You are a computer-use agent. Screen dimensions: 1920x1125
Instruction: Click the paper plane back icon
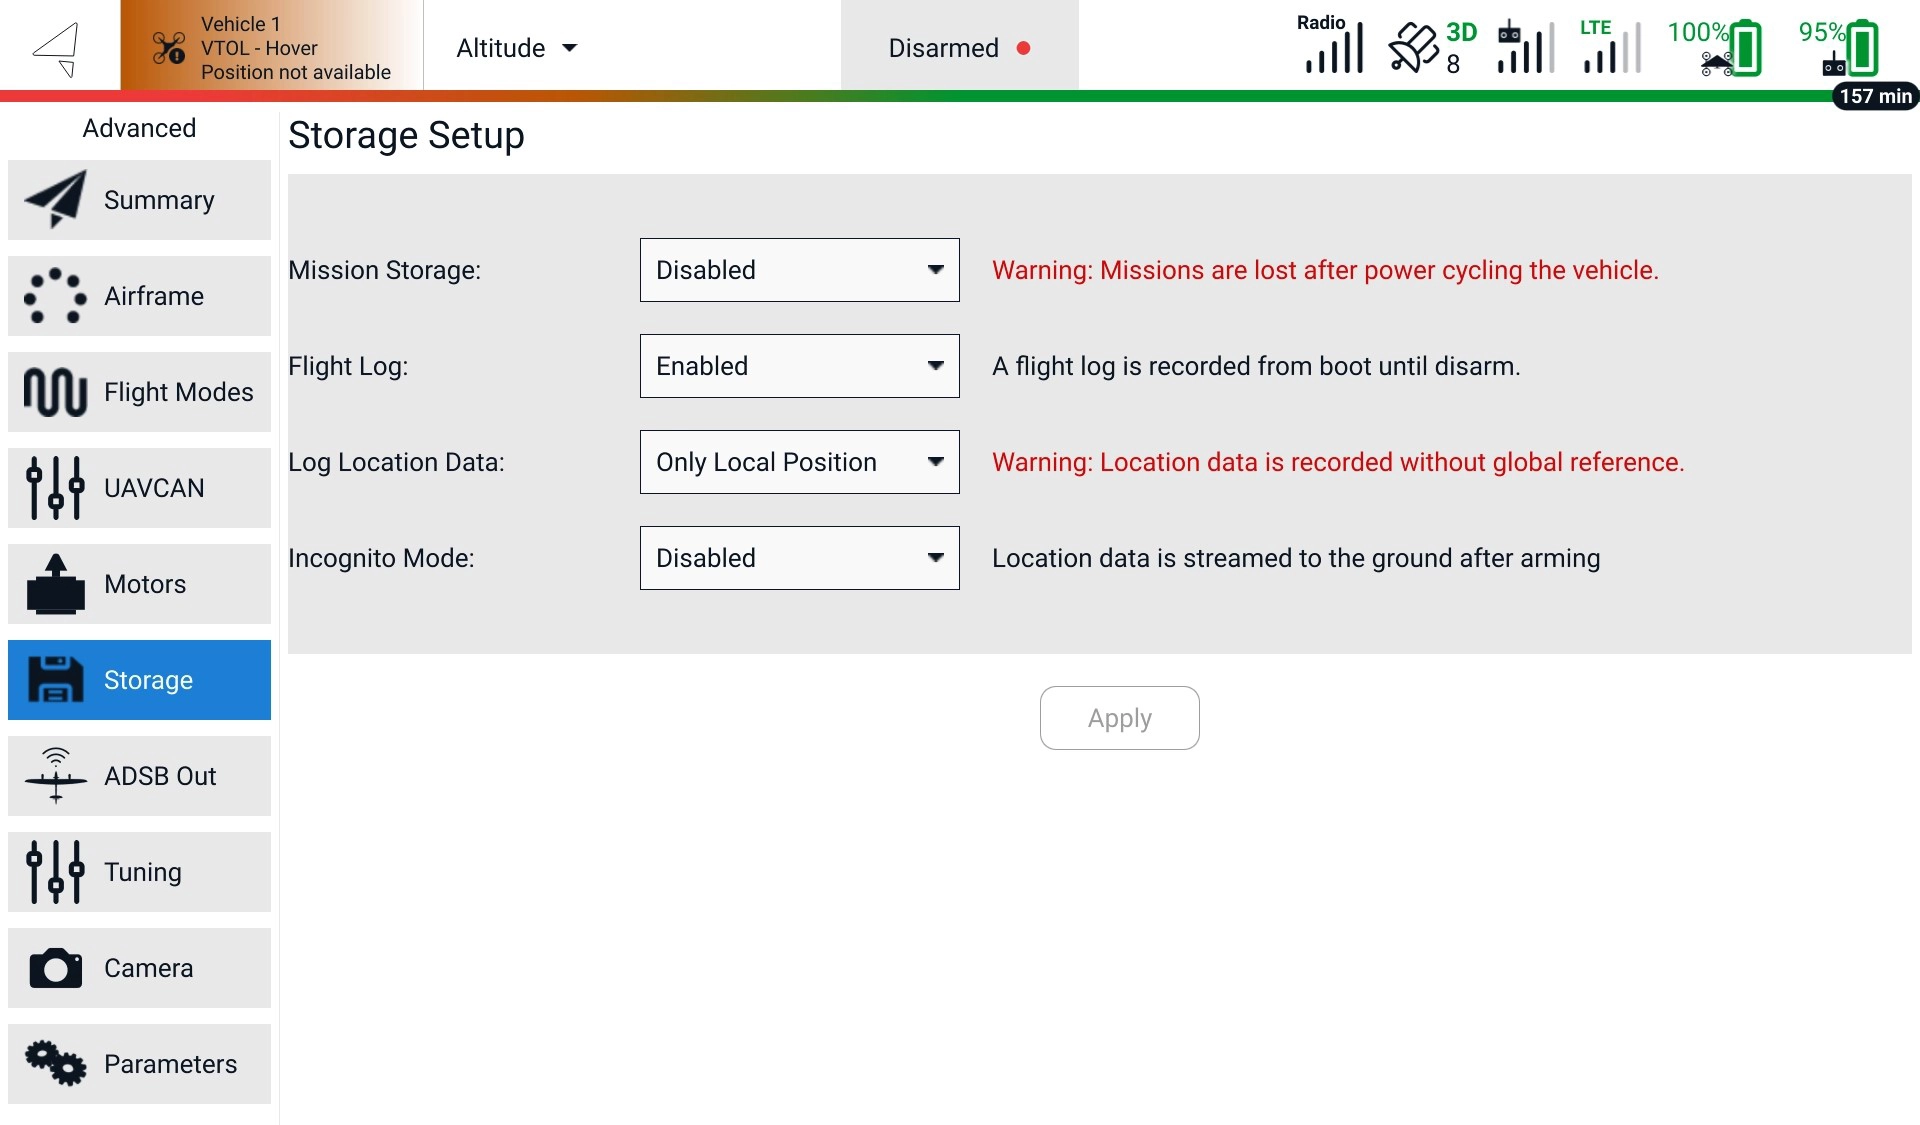pyautogui.click(x=57, y=48)
